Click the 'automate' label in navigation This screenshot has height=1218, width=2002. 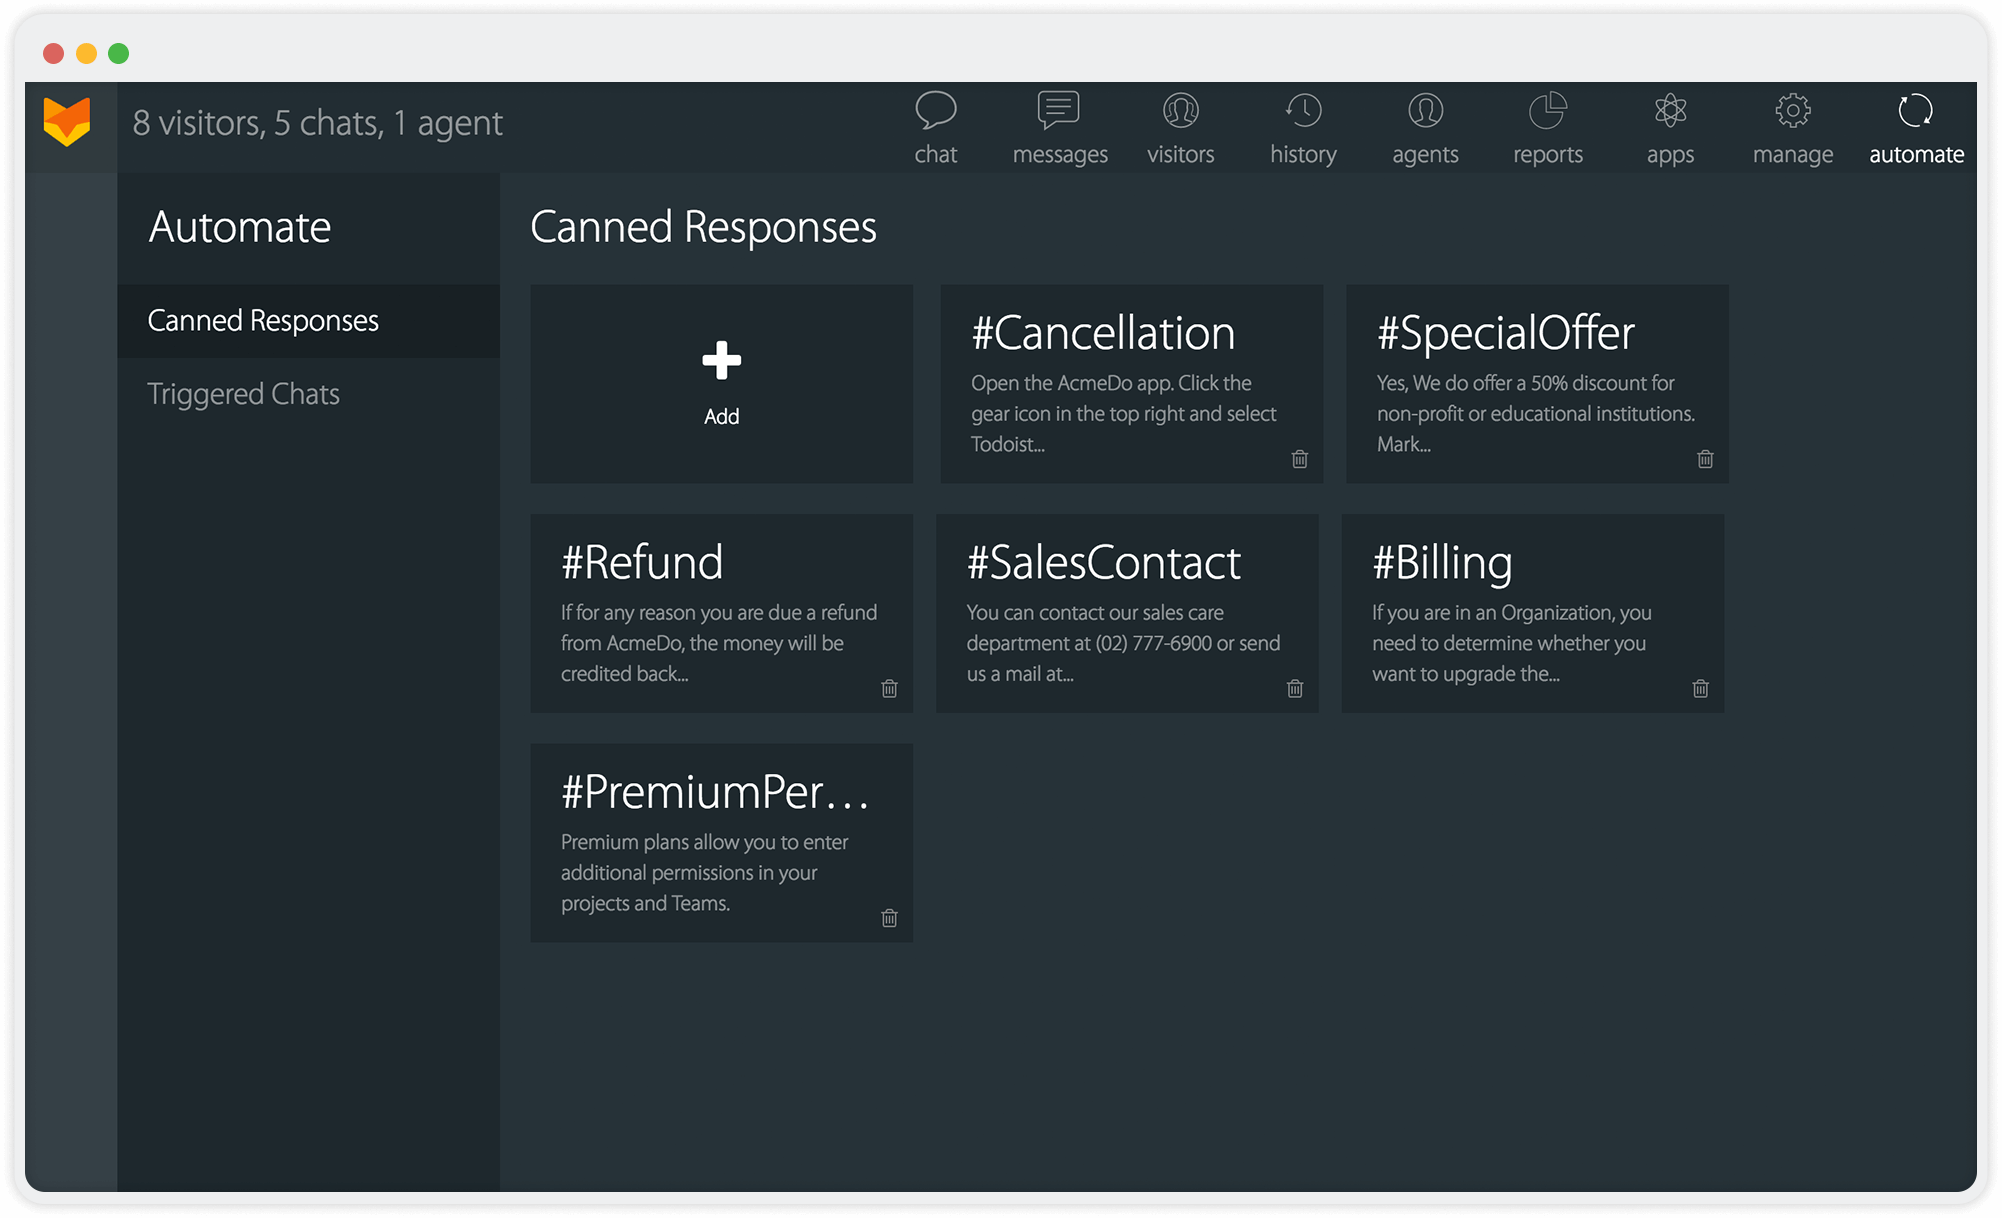pyautogui.click(x=1917, y=155)
